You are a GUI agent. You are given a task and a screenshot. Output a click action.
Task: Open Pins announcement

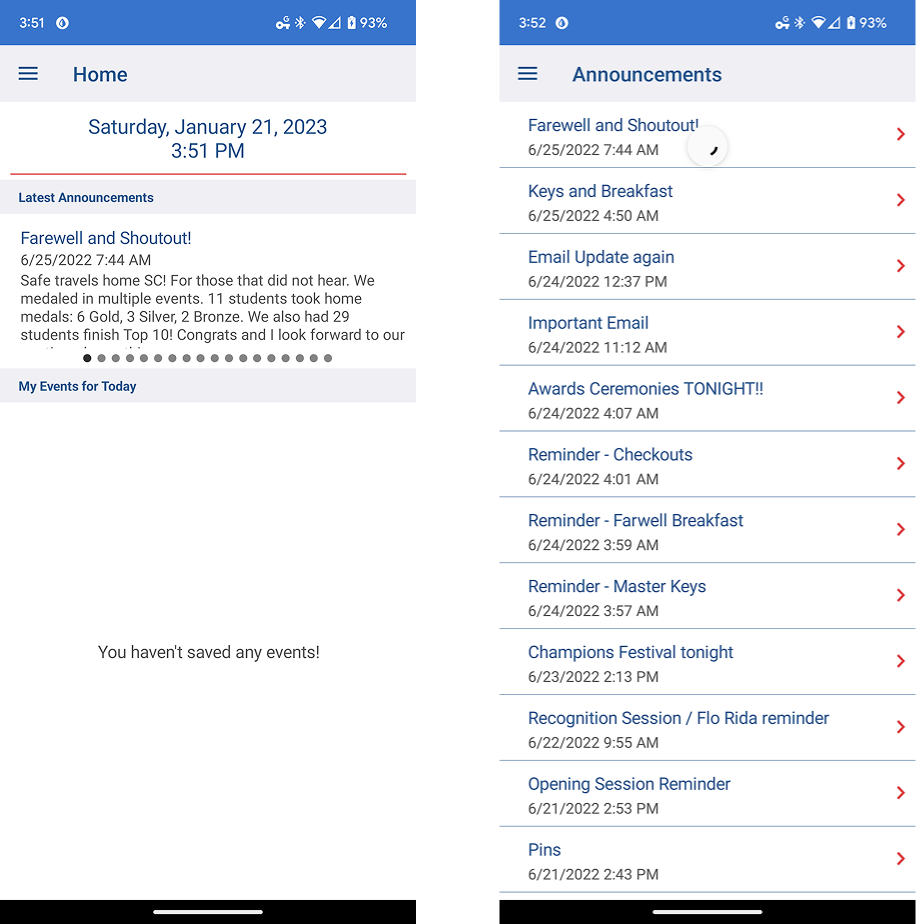click(x=707, y=859)
